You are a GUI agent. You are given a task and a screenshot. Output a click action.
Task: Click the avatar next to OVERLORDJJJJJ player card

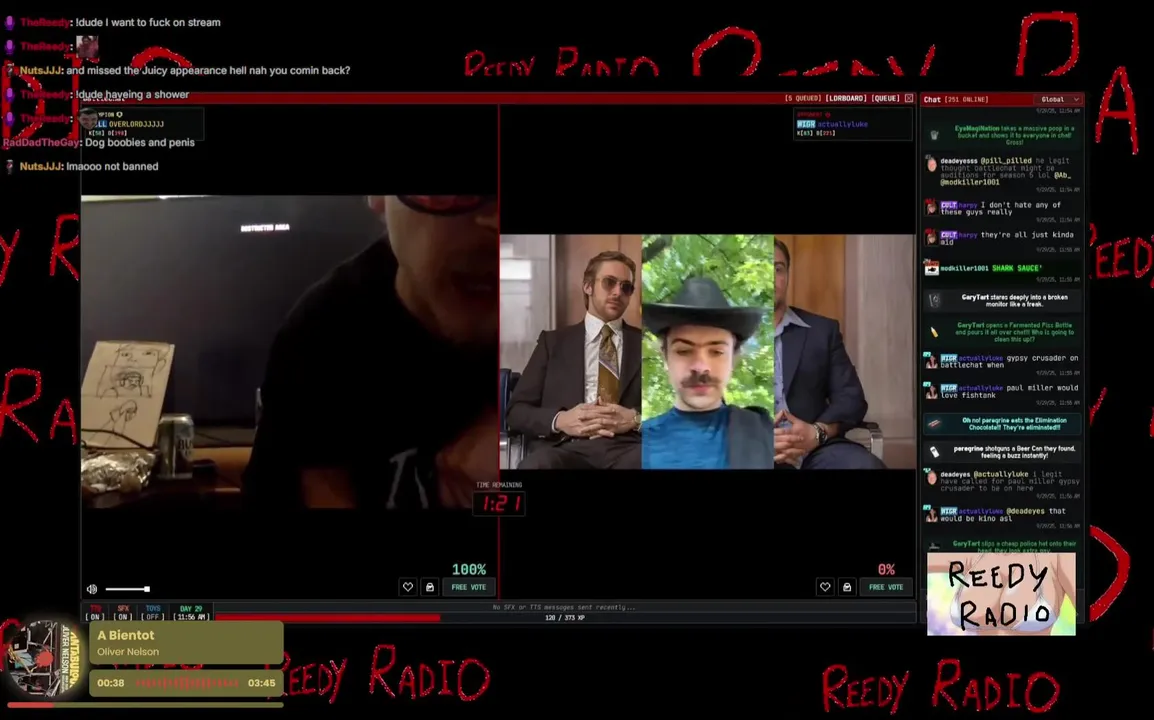pyautogui.click(x=88, y=119)
